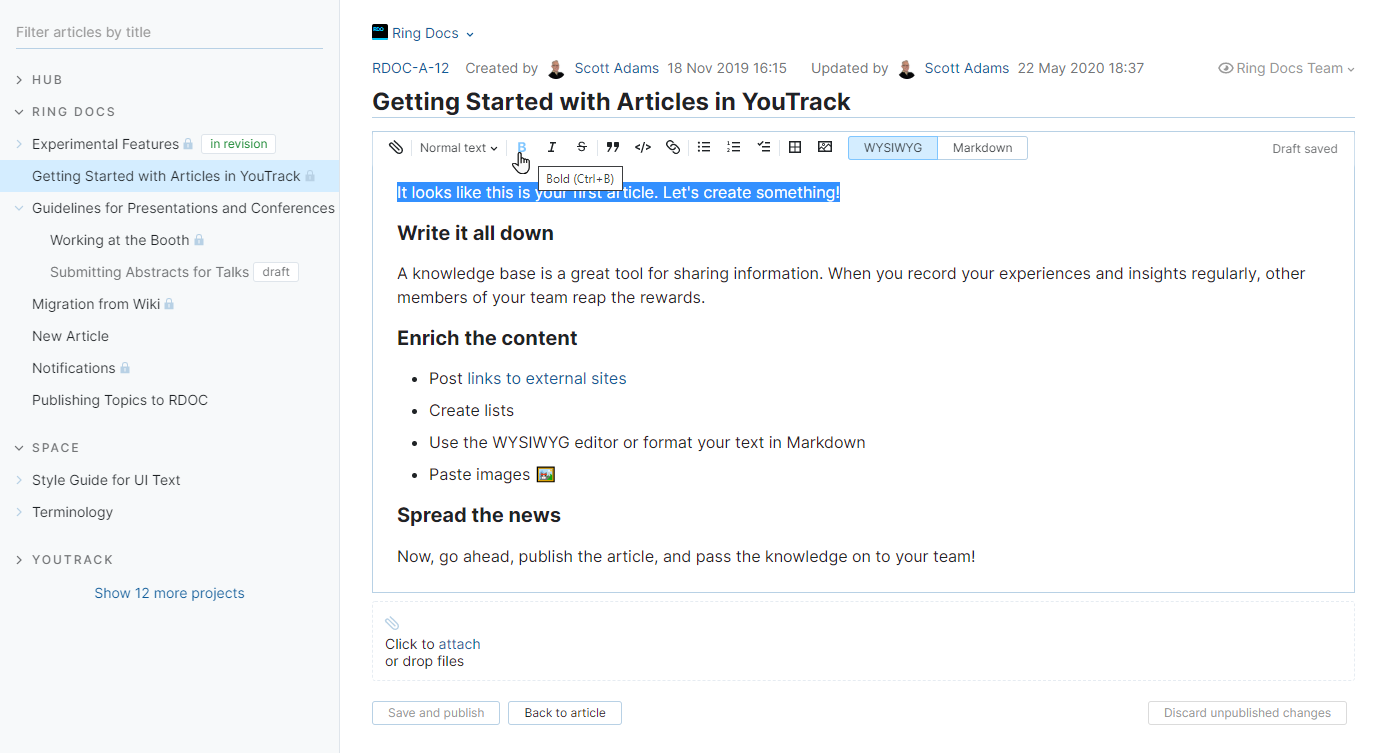Open the Submitting Abstracts for Talks article
The image size is (1385, 753).
[x=149, y=272]
